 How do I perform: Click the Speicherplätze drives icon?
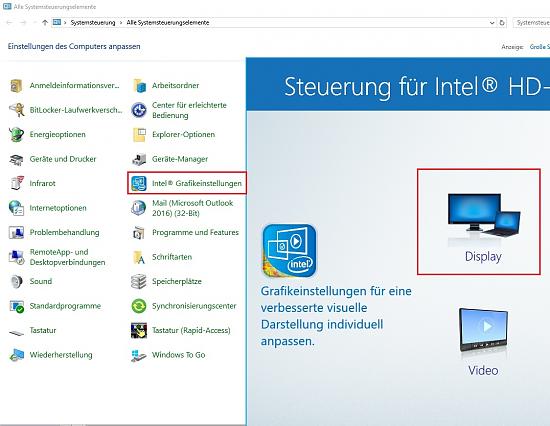click(139, 281)
